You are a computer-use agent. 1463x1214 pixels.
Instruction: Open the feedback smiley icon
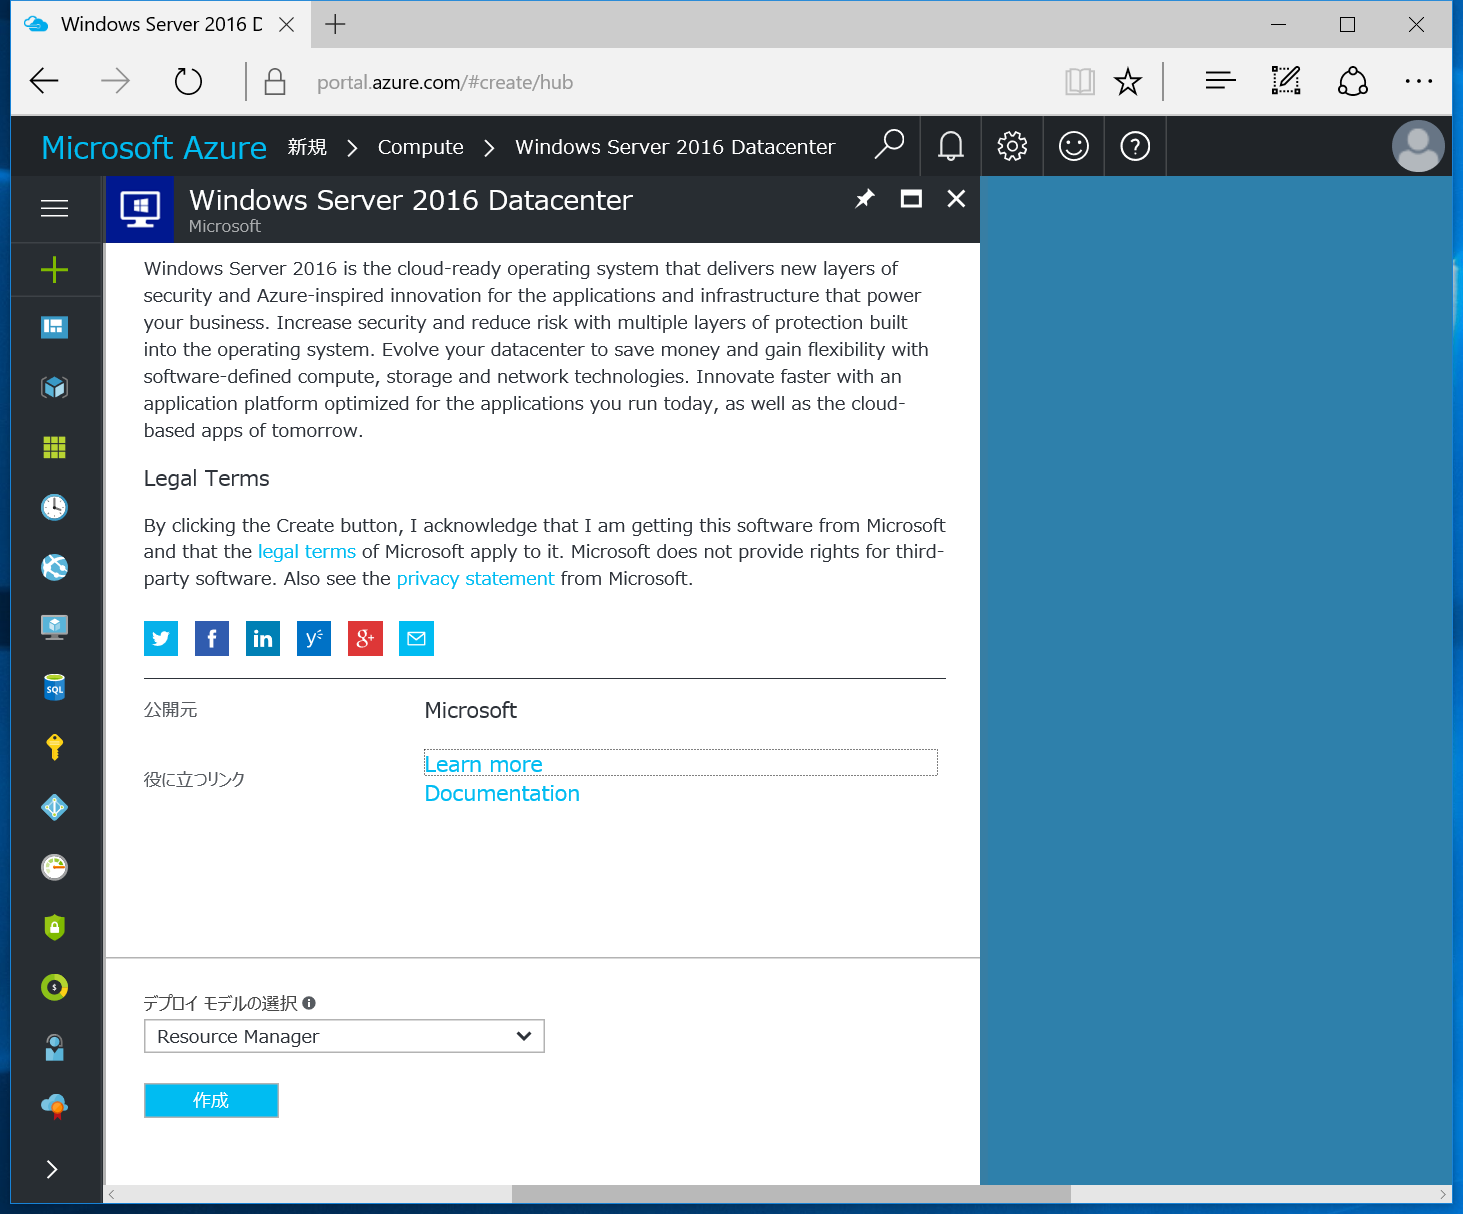(1074, 146)
